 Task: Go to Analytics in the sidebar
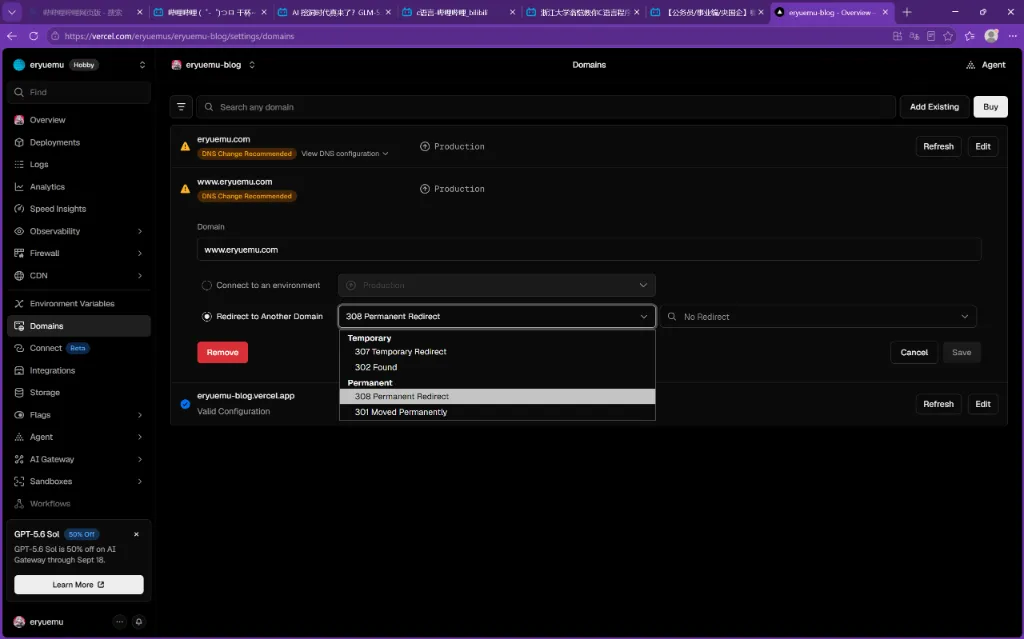[x=79, y=187]
